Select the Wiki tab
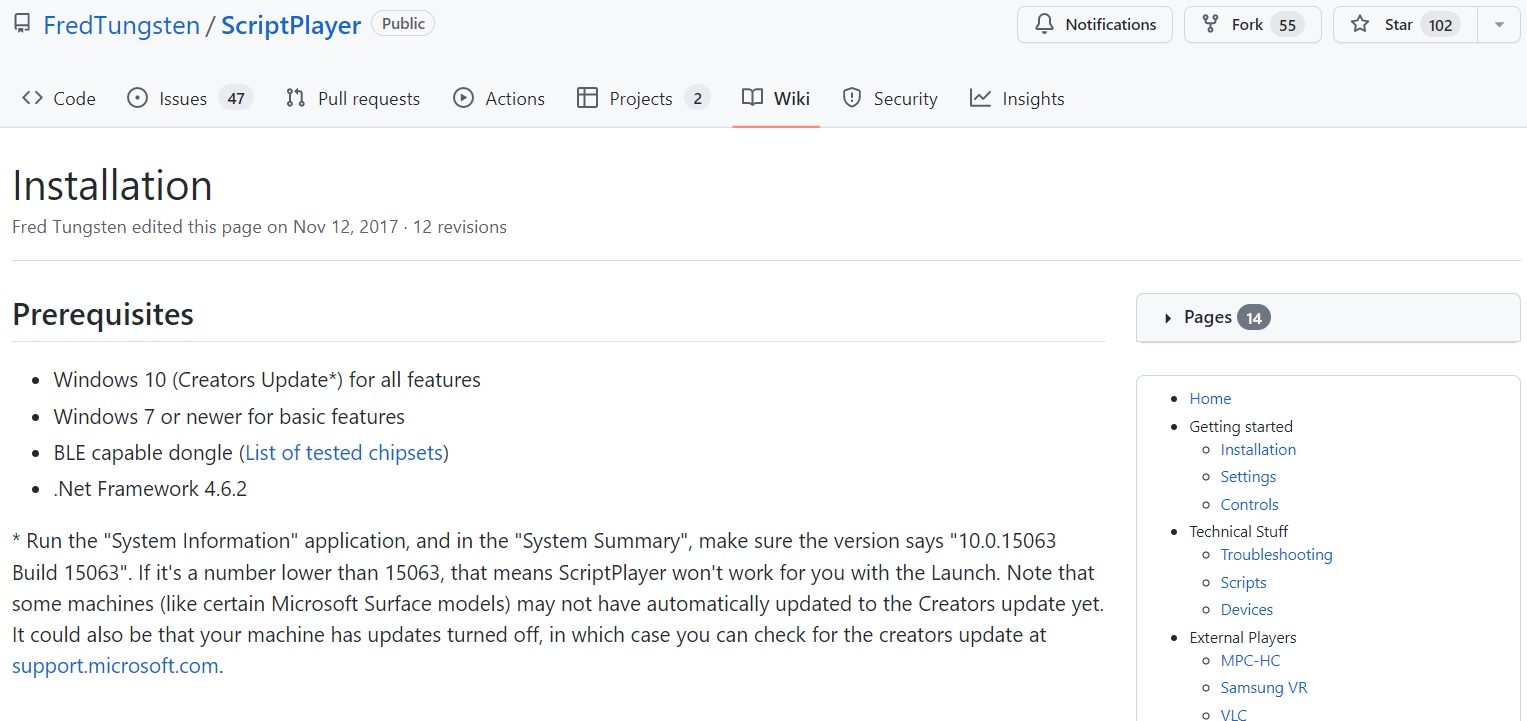This screenshot has width=1527, height=721. point(776,98)
